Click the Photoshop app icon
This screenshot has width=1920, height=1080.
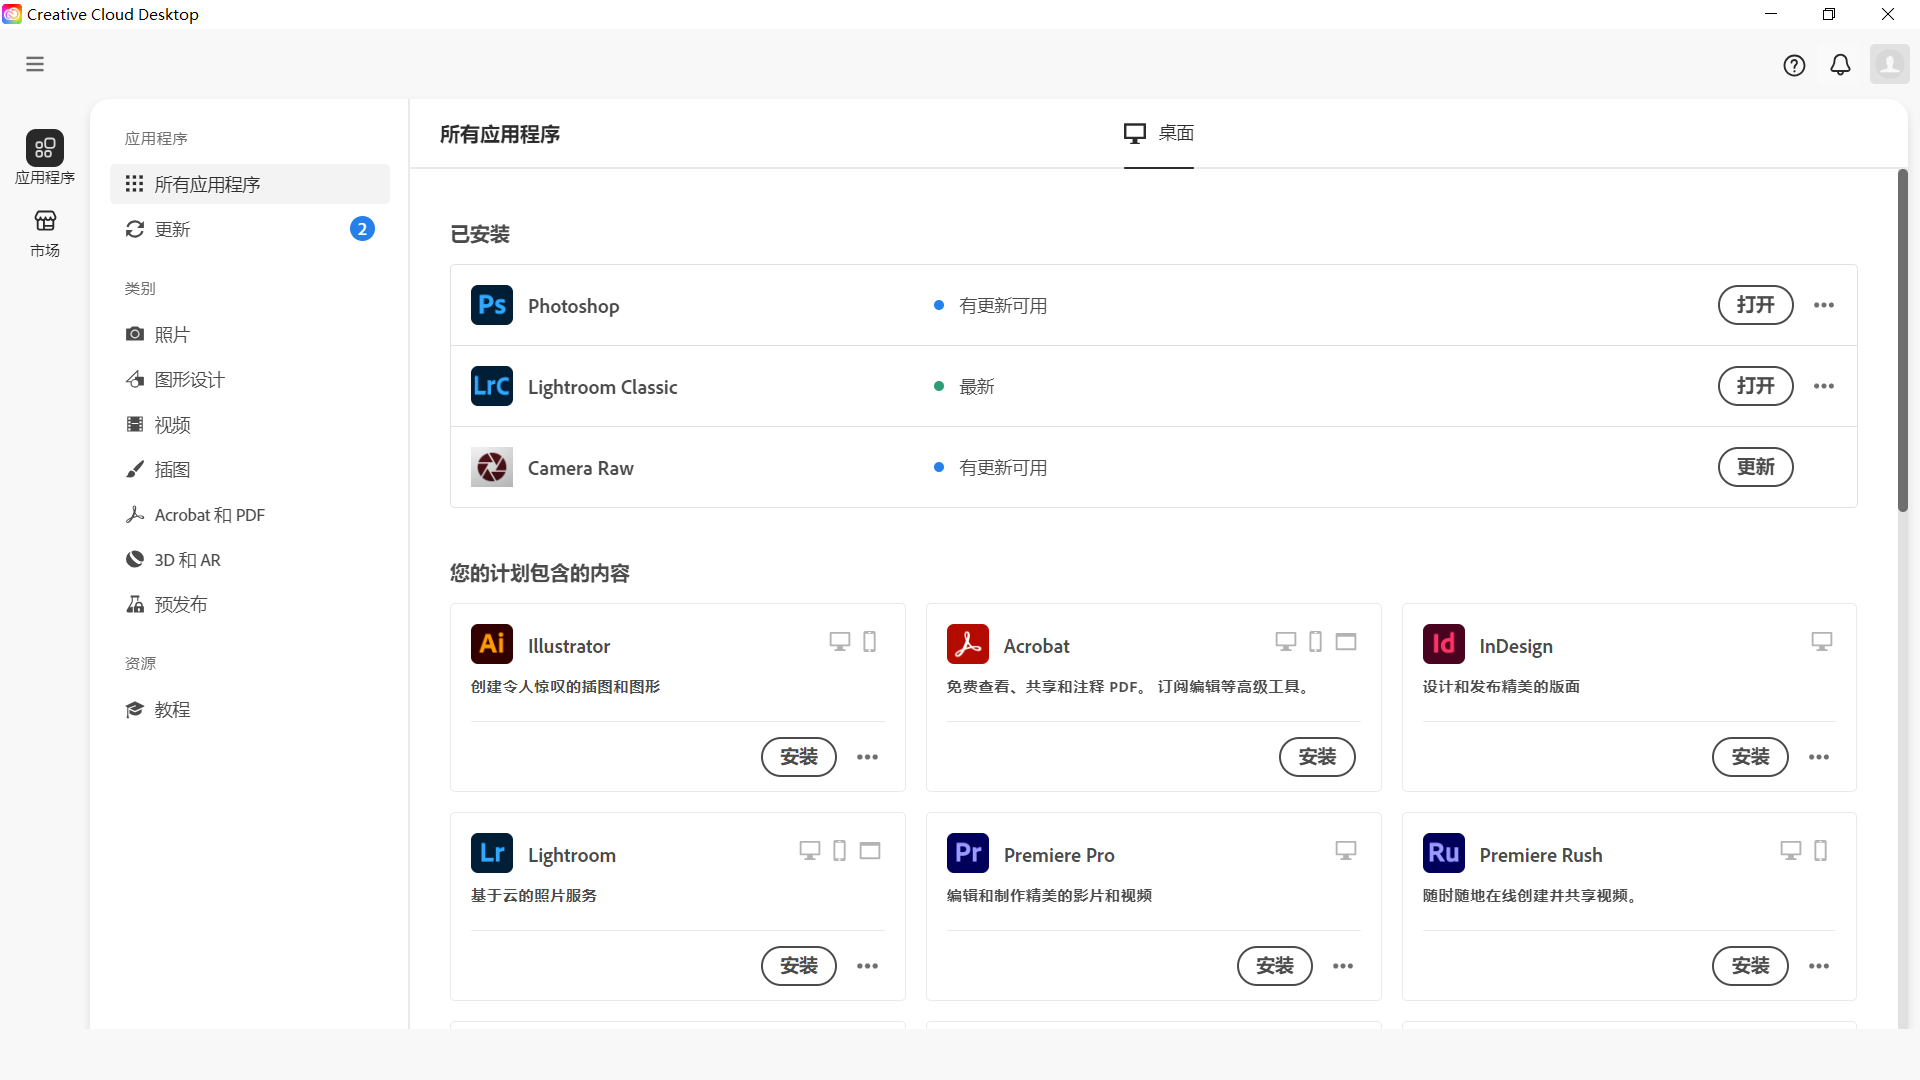pyautogui.click(x=491, y=305)
